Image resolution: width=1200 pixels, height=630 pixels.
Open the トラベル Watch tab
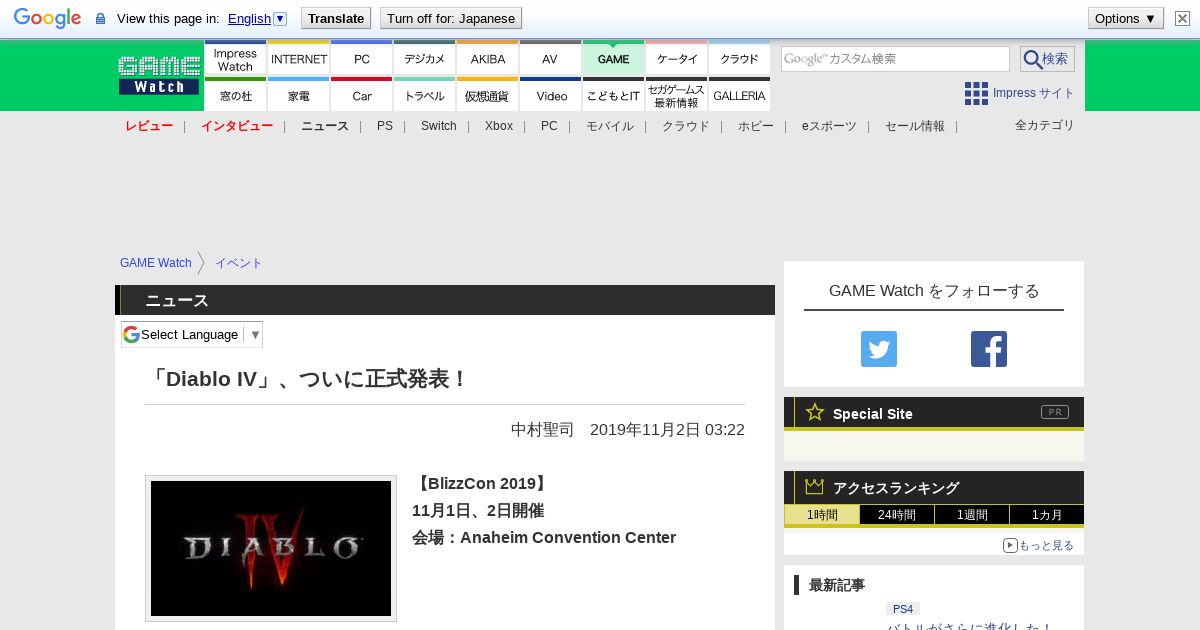point(425,95)
